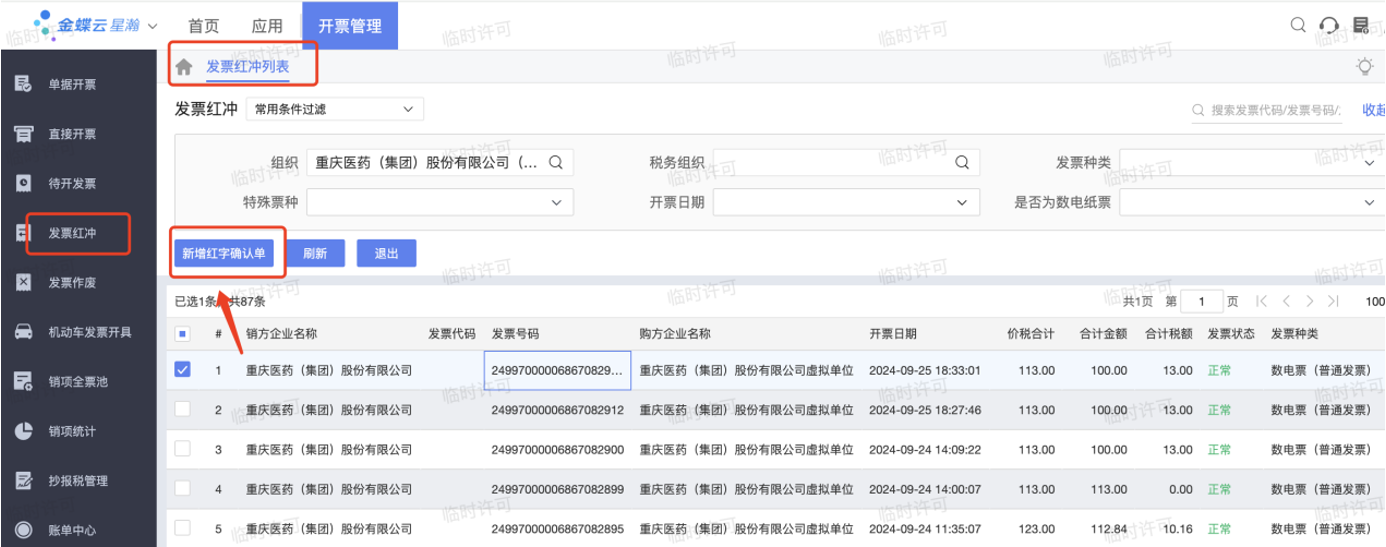1386x547 pixels.
Task: Open the customer service headset icon
Action: 1329,25
